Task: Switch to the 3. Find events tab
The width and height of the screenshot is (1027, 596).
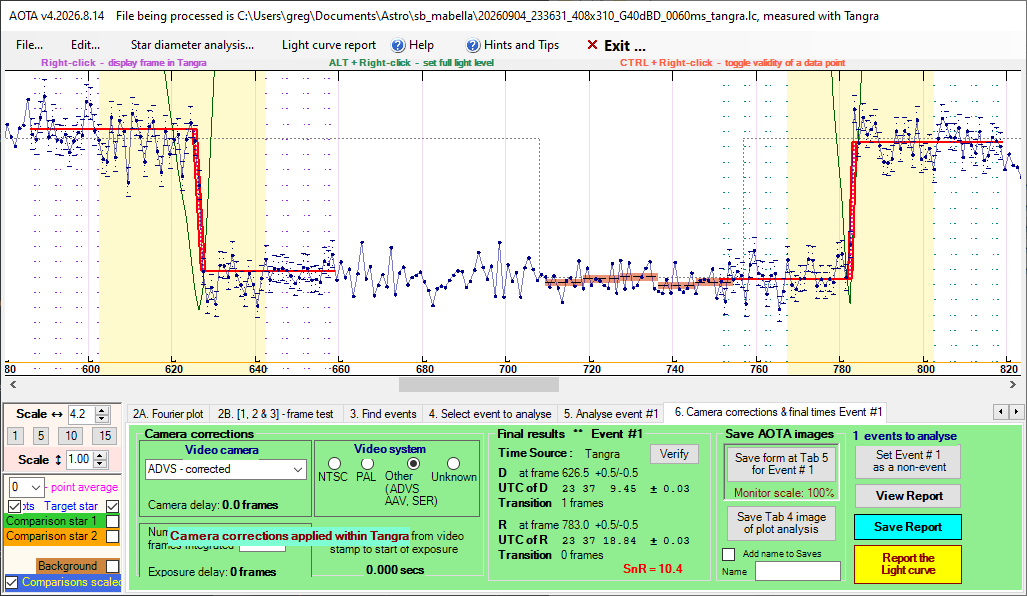Action: click(x=383, y=414)
